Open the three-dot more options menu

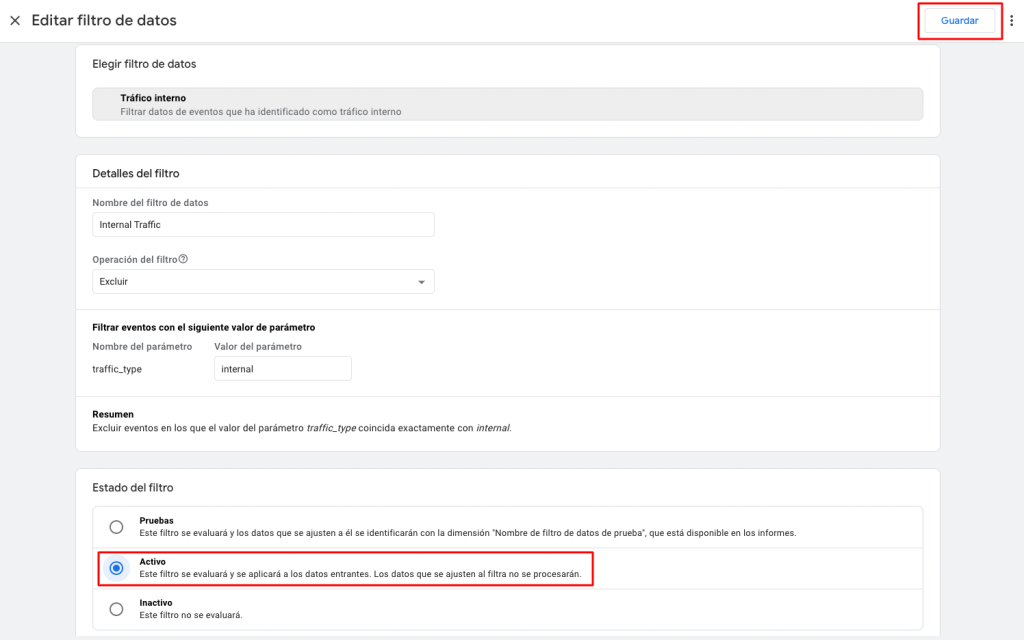1011,21
